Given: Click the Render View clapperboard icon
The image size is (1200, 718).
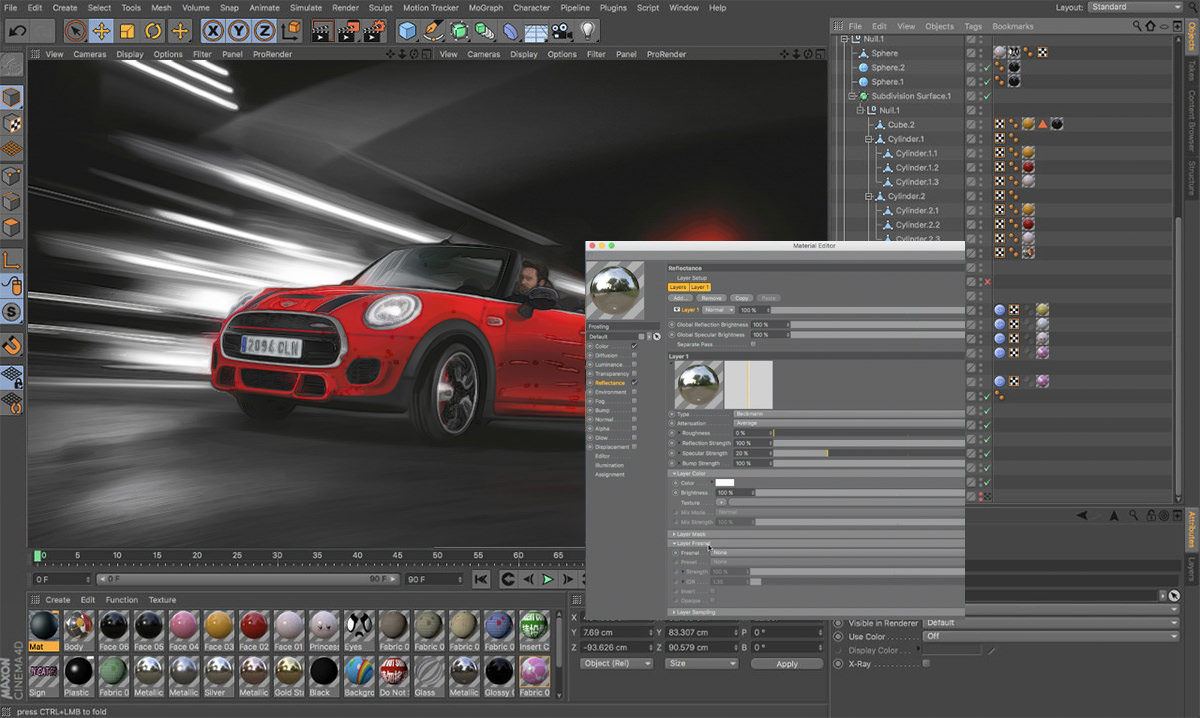Looking at the screenshot, I should tap(324, 31).
